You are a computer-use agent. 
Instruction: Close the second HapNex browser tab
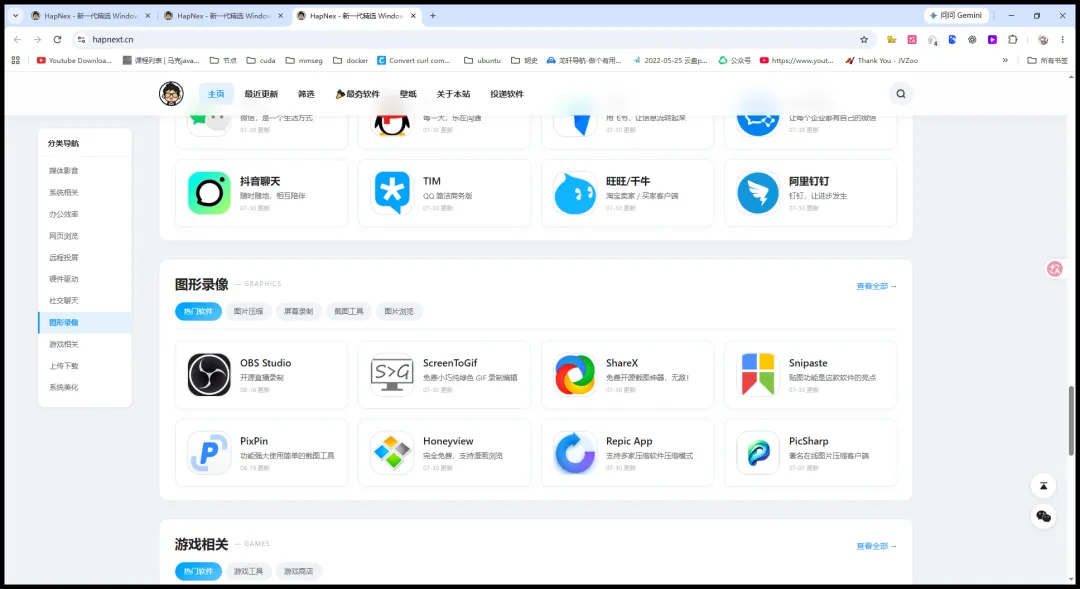click(x=280, y=16)
